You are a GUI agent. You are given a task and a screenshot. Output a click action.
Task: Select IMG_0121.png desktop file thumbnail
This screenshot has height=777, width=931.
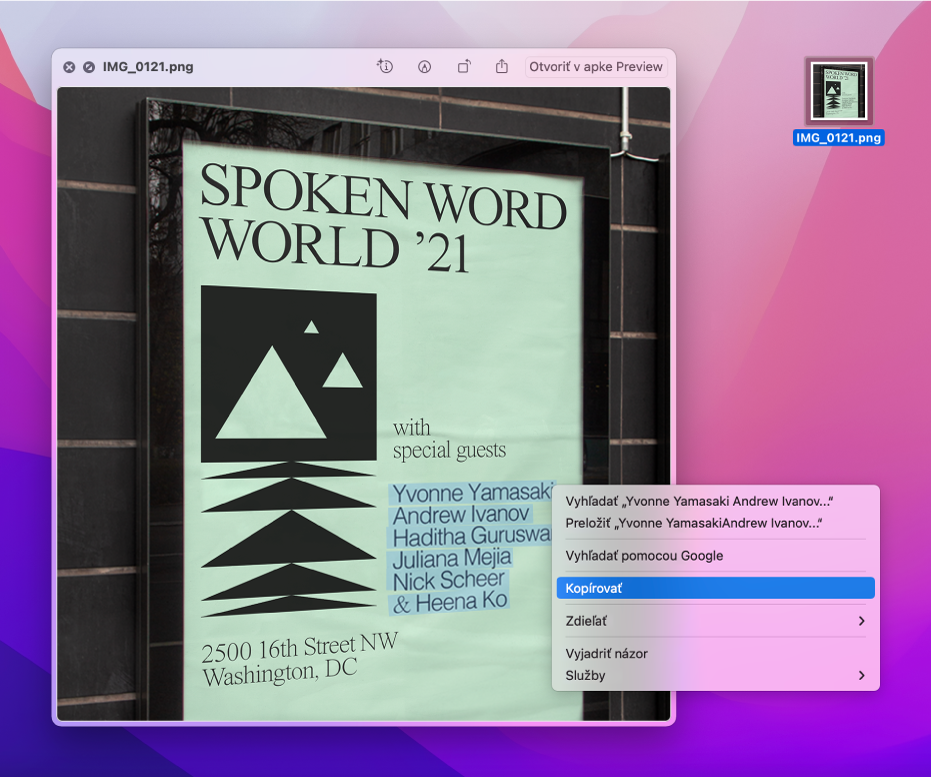pyautogui.click(x=838, y=91)
